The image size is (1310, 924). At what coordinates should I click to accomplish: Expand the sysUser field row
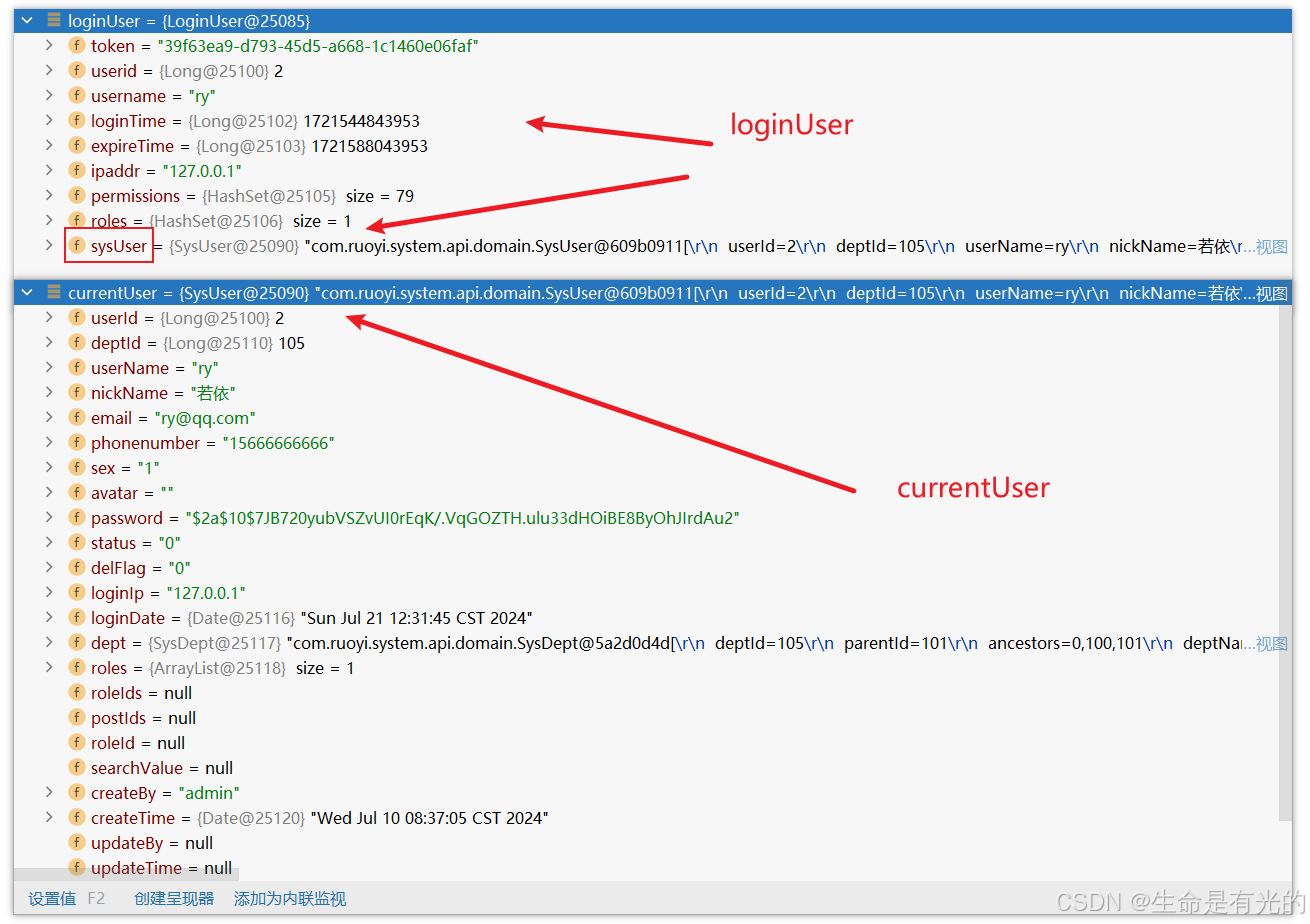pos(49,245)
